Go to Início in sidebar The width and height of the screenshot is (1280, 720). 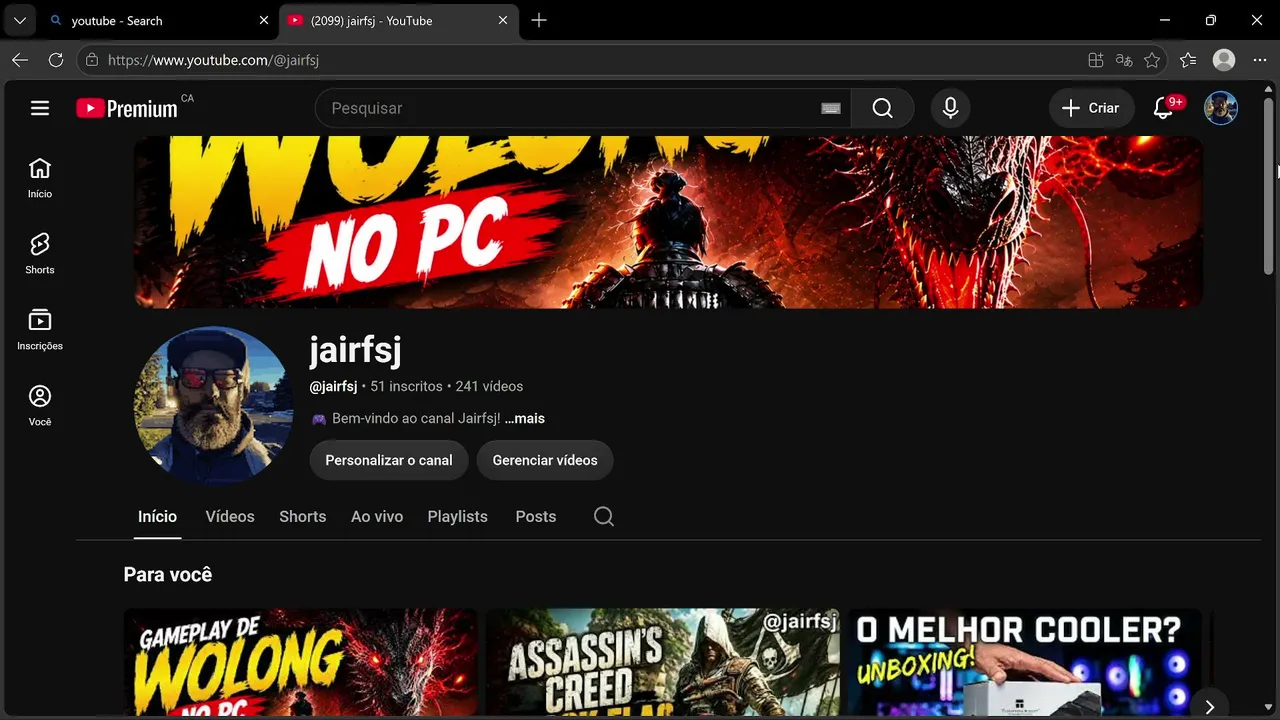[x=40, y=178]
